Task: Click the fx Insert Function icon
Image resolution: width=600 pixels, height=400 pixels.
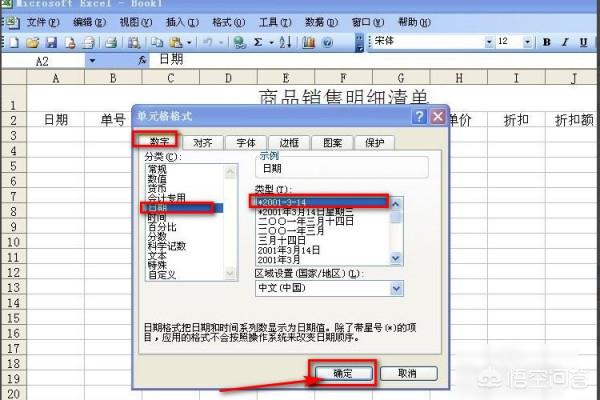Action: (142, 60)
